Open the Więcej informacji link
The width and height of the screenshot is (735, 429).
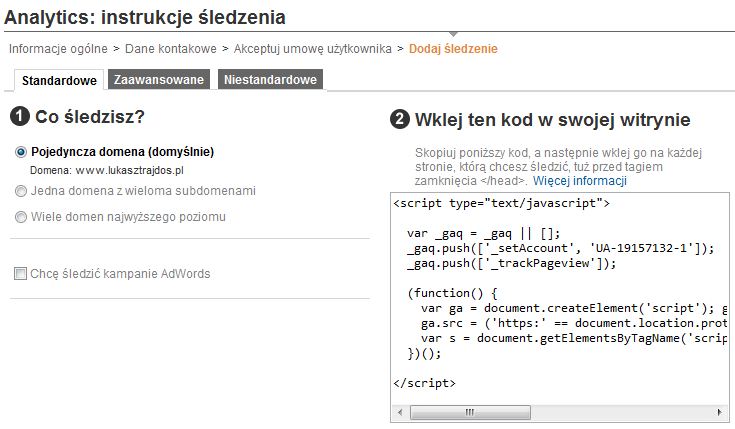click(579, 181)
